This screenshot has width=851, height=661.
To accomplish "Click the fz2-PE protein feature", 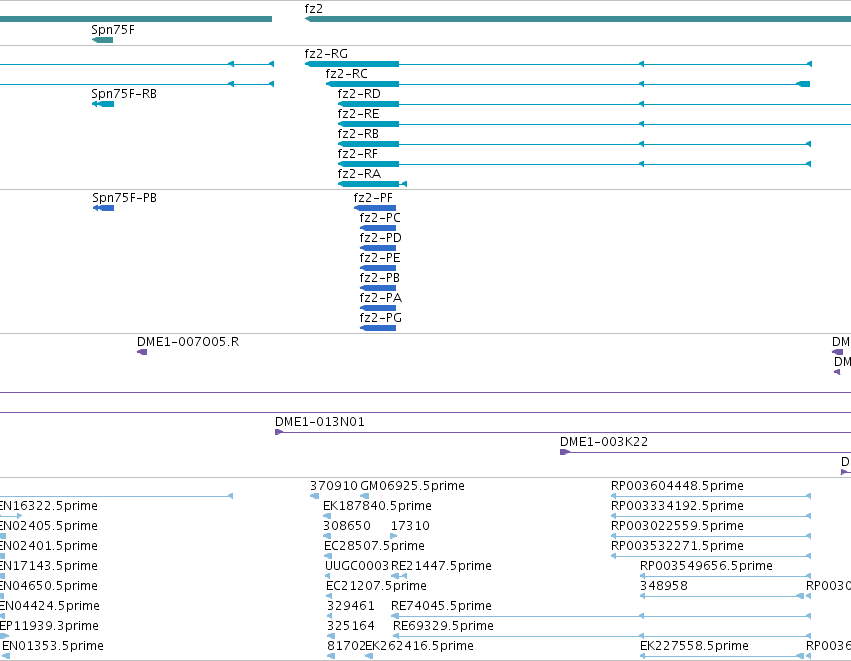I will point(378,268).
